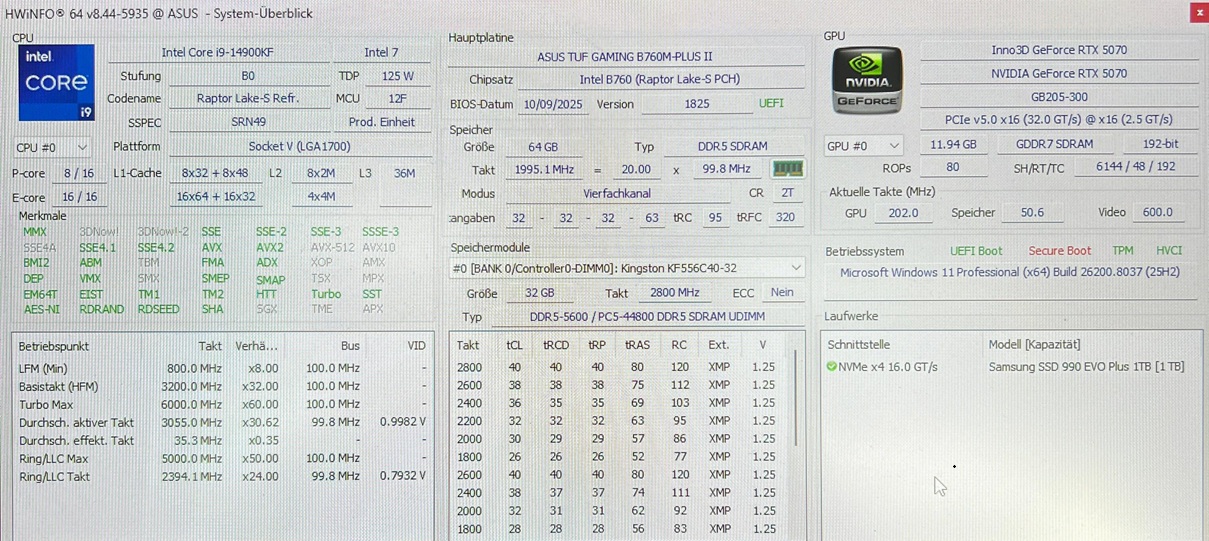Click the Intel 7 process field
This screenshot has height=541, width=1209.
click(x=381, y=52)
